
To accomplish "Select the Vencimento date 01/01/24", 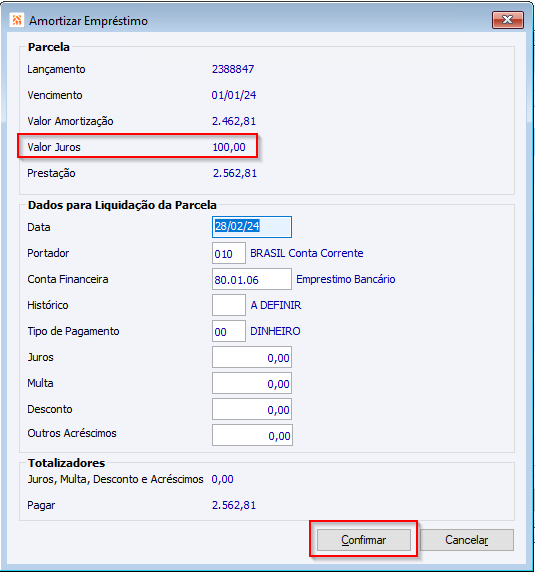I will (x=234, y=95).
